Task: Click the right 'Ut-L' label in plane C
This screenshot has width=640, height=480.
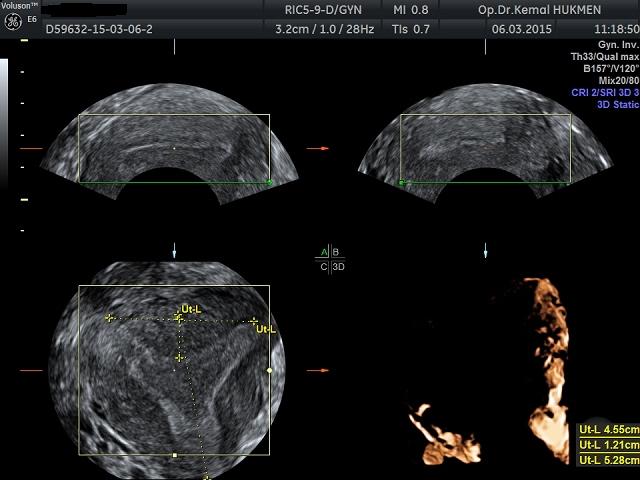Action: 266,329
